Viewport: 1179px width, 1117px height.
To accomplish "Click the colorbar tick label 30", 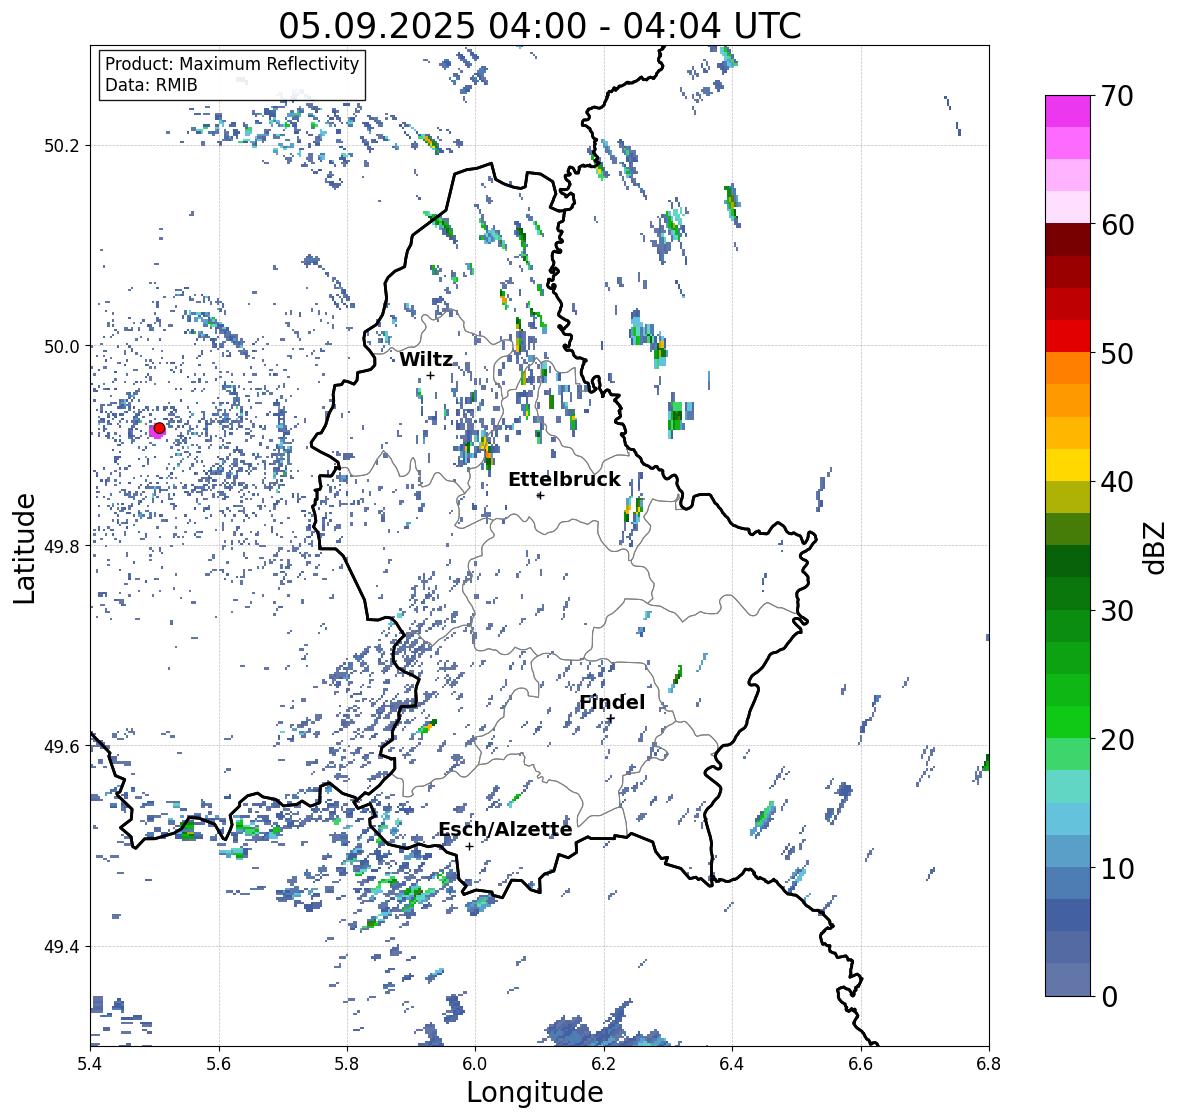I will [x=1117, y=611].
